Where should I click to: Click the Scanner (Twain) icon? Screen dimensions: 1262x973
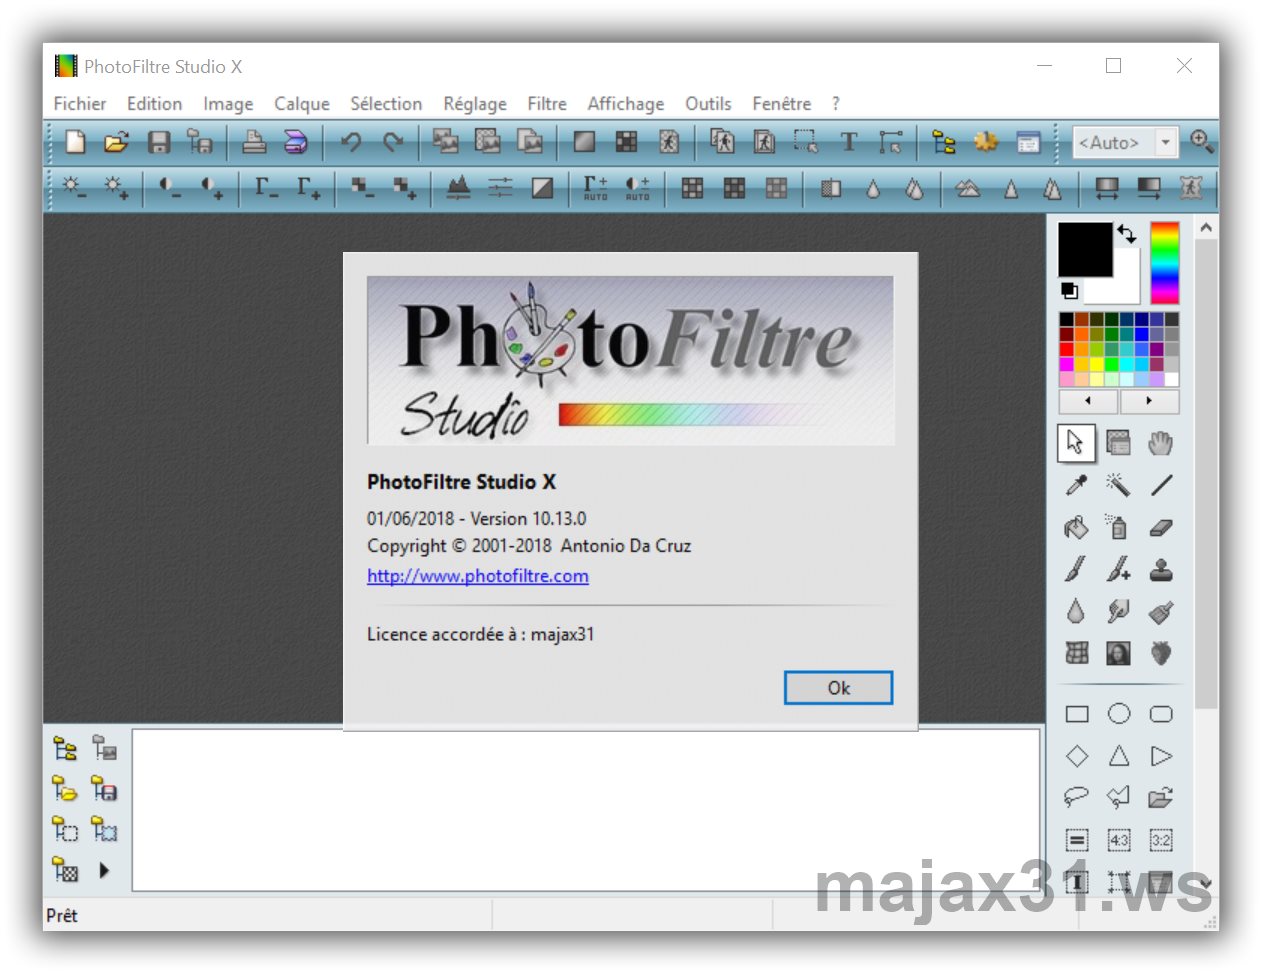click(296, 142)
